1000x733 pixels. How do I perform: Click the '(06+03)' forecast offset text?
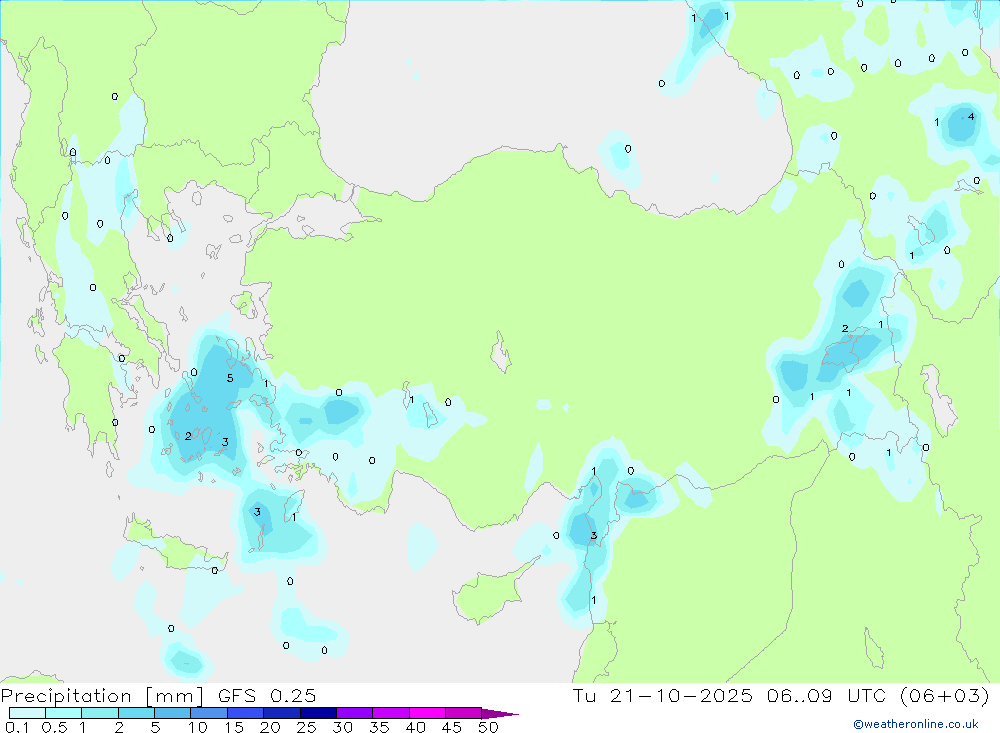pos(945,696)
